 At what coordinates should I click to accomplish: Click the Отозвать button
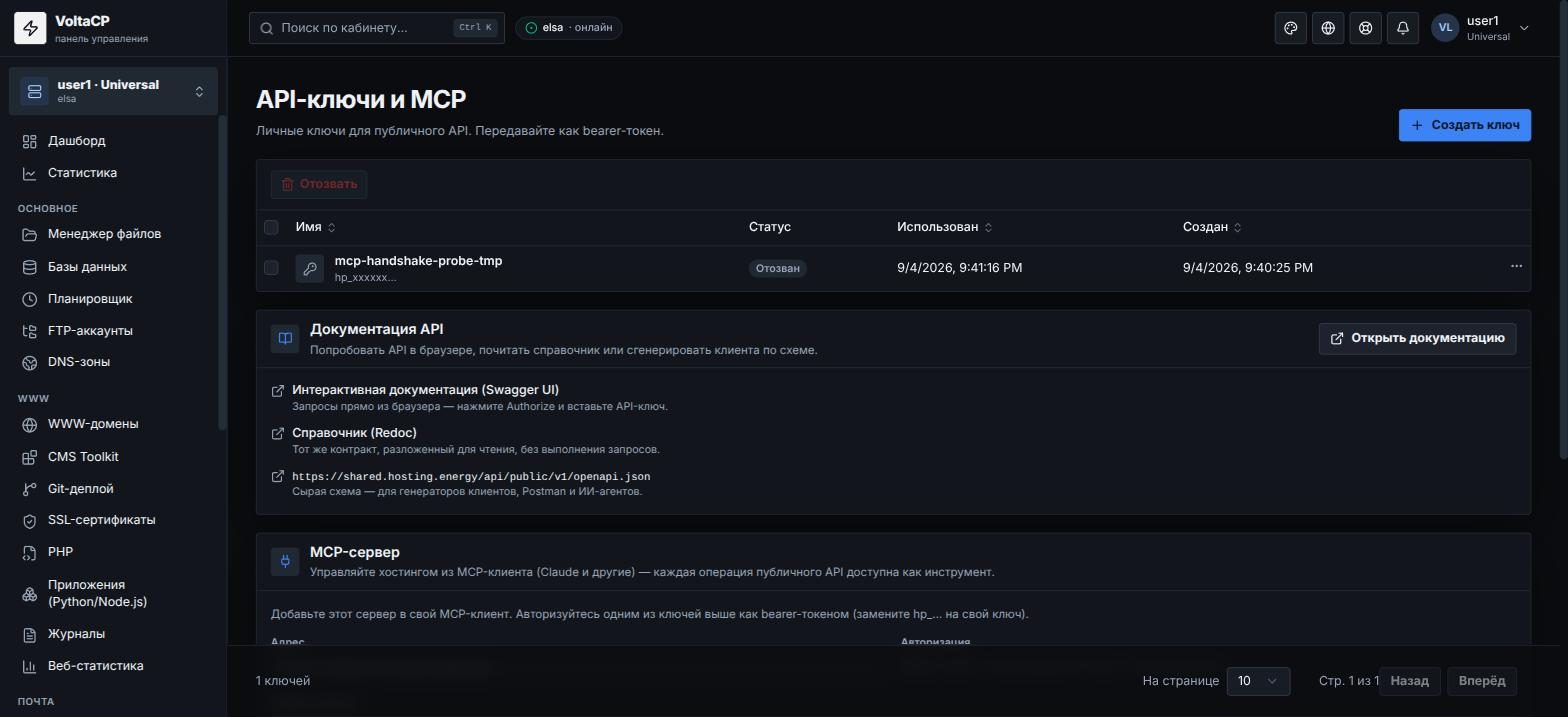319,184
